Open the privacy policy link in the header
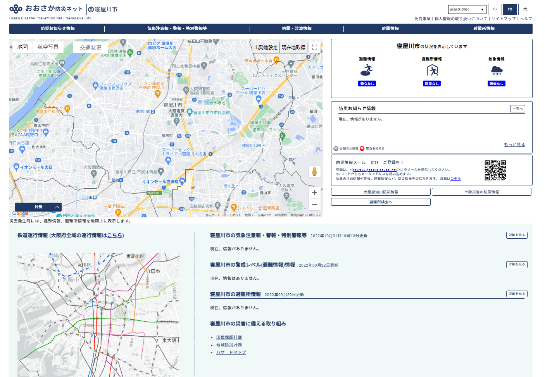The image size is (545, 377). [x=461, y=19]
